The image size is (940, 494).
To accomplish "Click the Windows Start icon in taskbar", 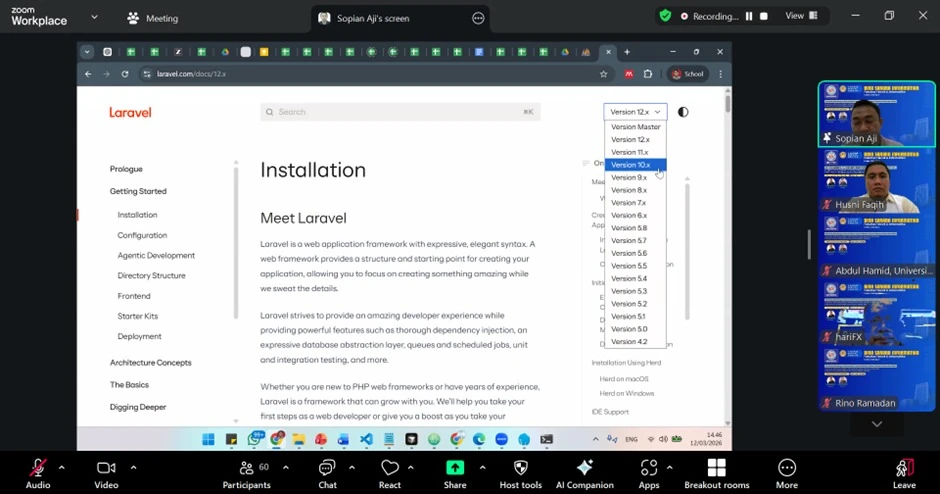I will (x=208, y=439).
